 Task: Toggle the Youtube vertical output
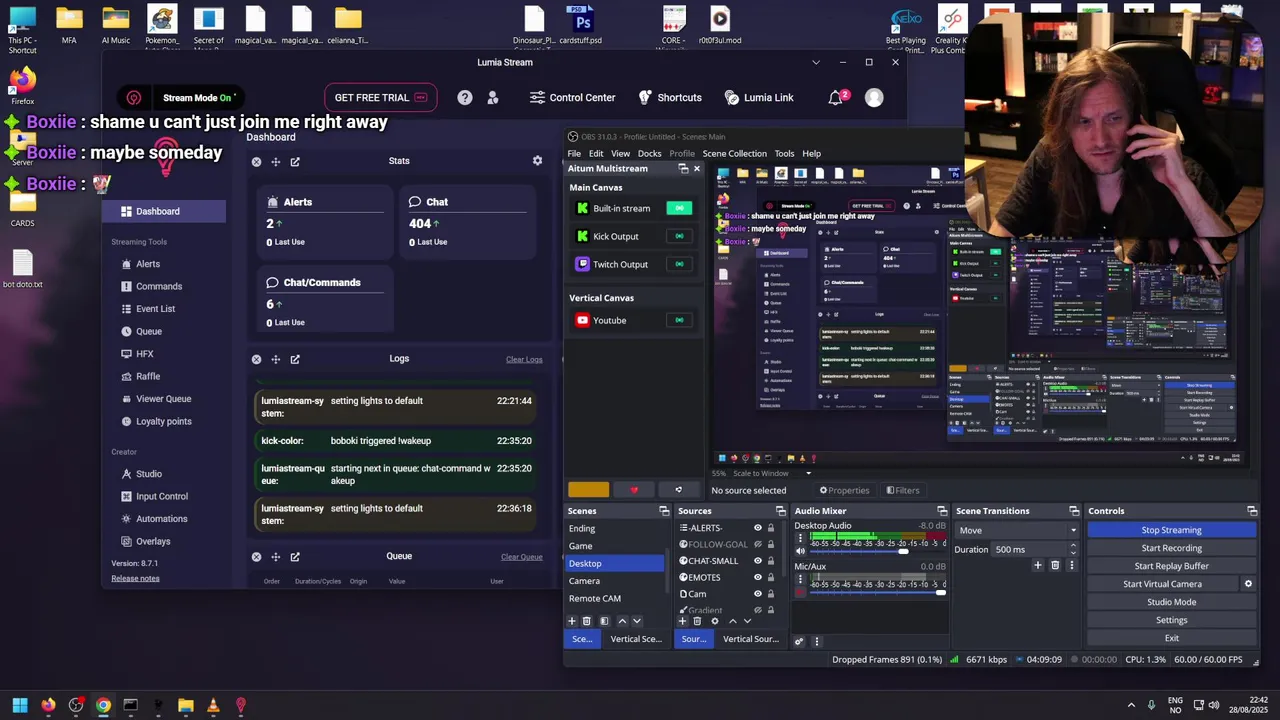click(679, 320)
